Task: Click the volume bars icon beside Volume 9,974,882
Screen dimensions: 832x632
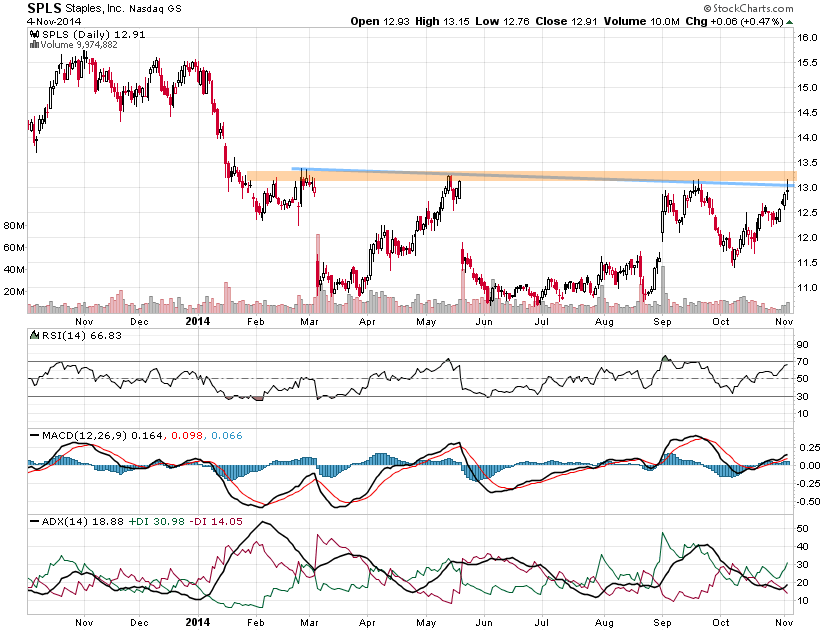Action: tap(34, 45)
